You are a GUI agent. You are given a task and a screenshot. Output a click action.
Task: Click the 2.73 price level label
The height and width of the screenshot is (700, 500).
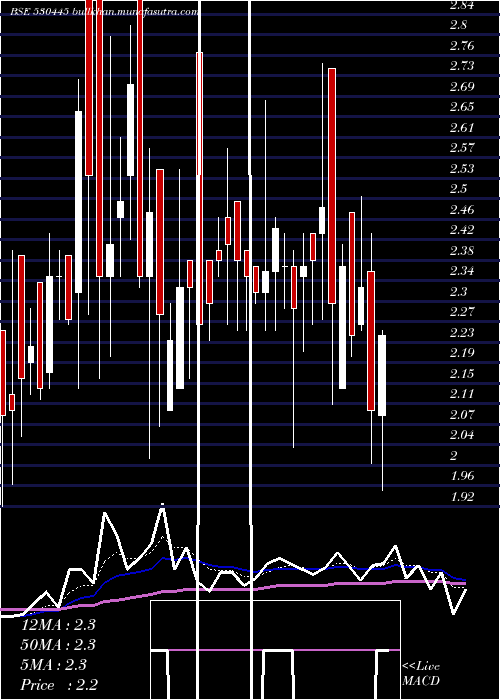tap(462, 66)
